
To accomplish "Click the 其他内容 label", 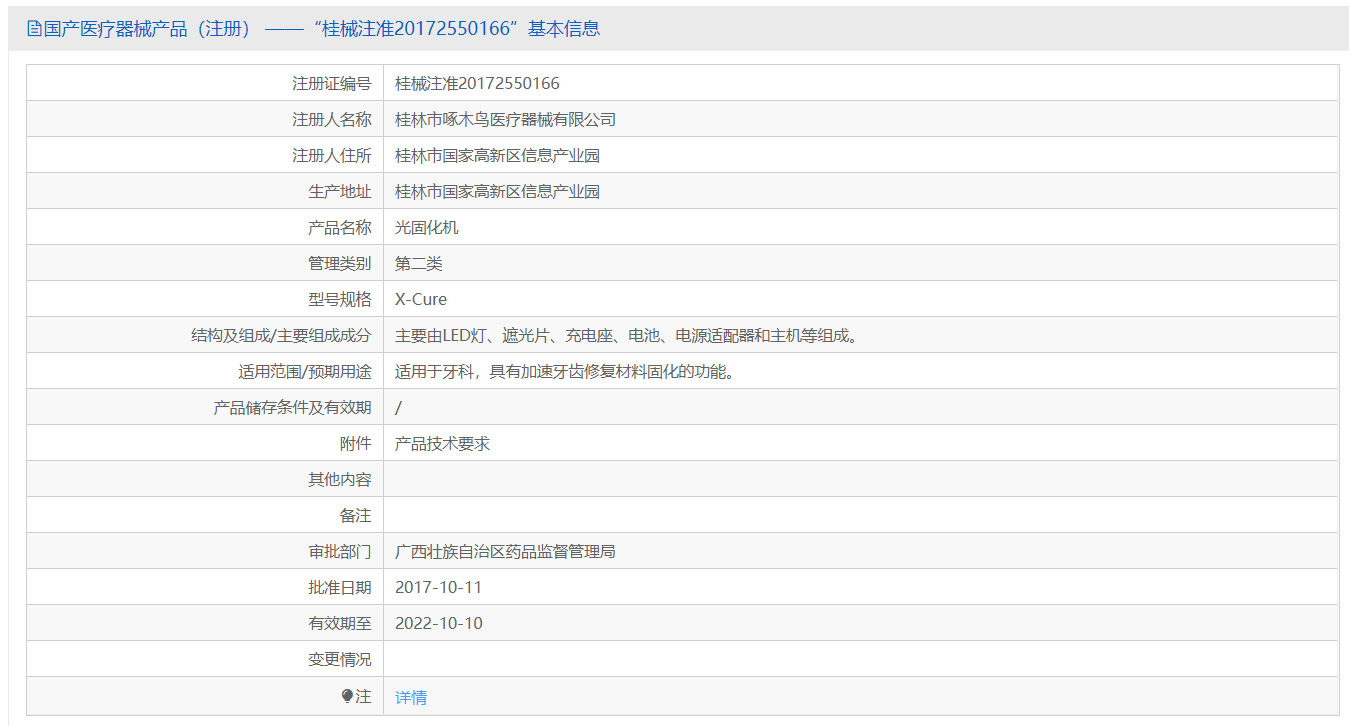I will click(339, 479).
